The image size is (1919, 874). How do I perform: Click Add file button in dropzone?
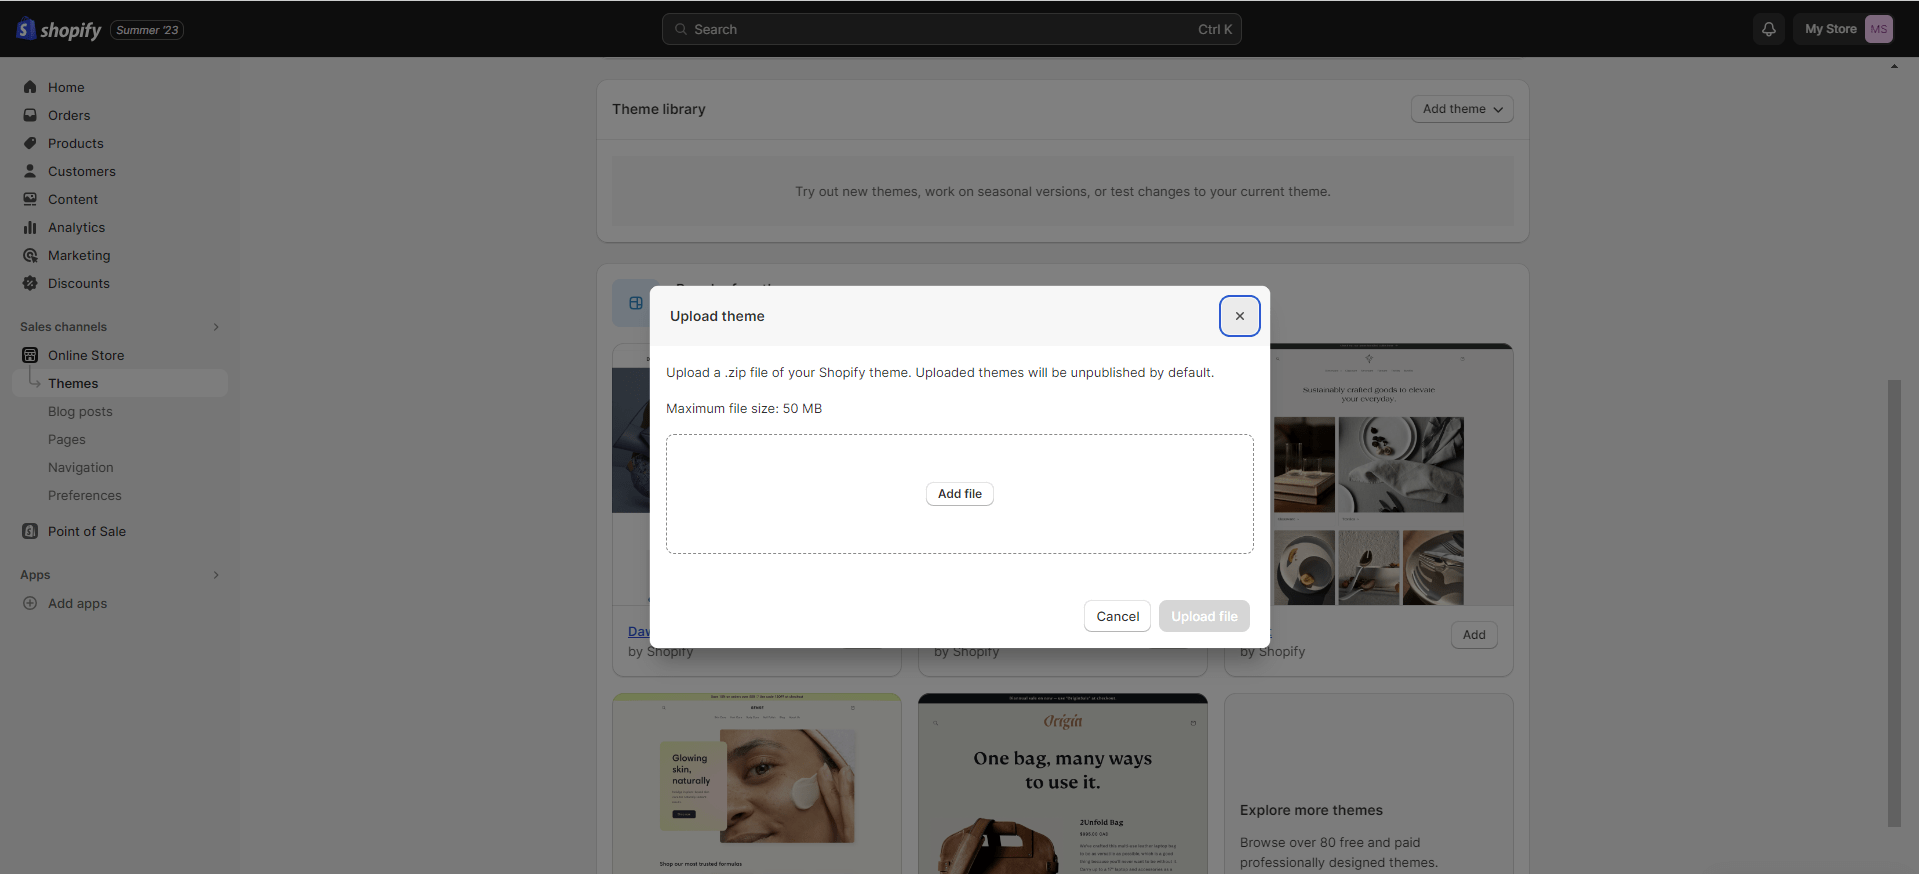(x=959, y=494)
